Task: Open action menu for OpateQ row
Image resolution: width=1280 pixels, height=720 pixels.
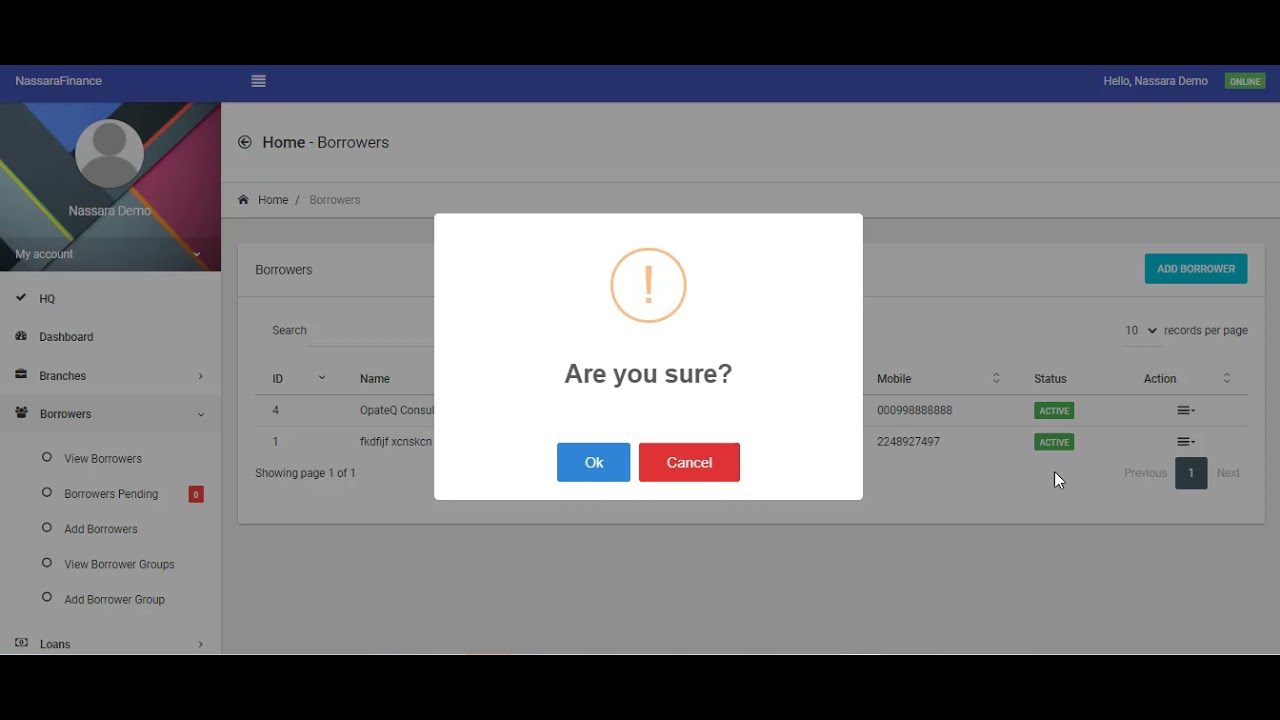Action: click(1186, 410)
